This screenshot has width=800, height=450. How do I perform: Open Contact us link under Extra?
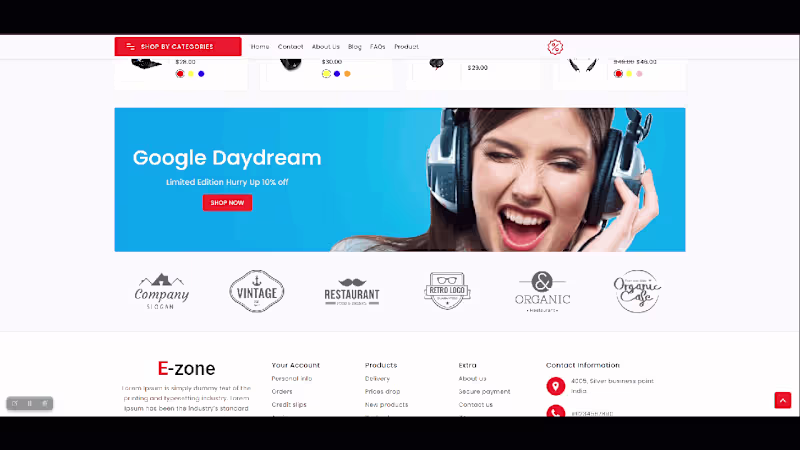pyautogui.click(x=476, y=405)
